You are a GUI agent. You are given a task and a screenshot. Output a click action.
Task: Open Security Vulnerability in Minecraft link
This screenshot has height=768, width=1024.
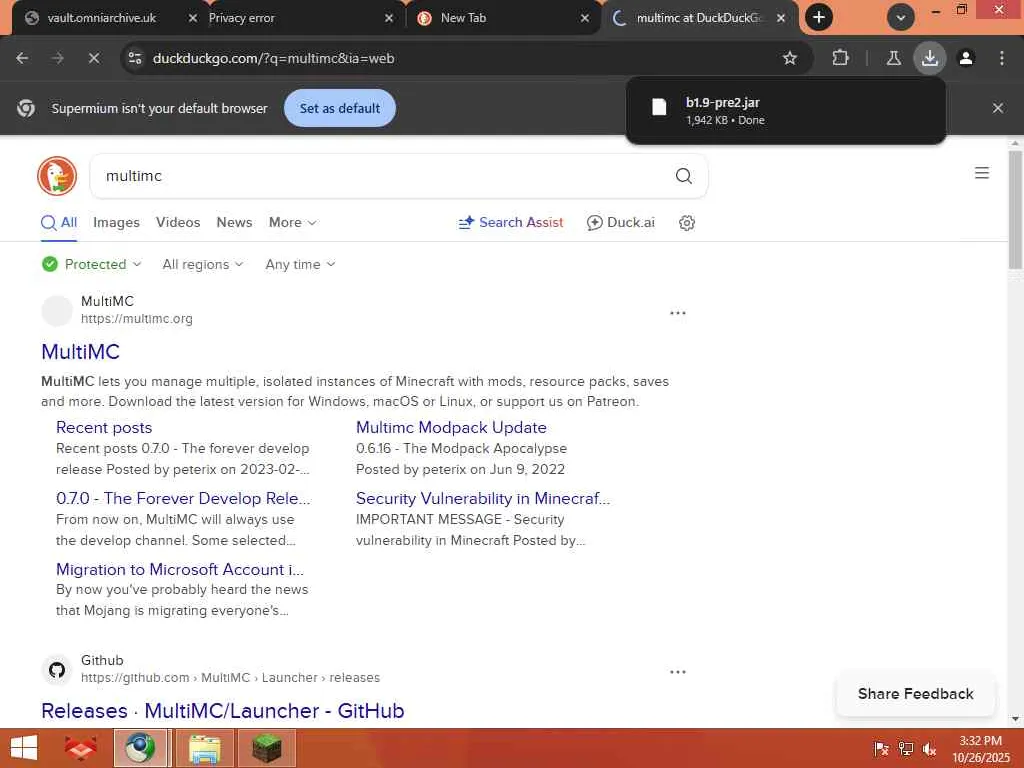(x=483, y=498)
